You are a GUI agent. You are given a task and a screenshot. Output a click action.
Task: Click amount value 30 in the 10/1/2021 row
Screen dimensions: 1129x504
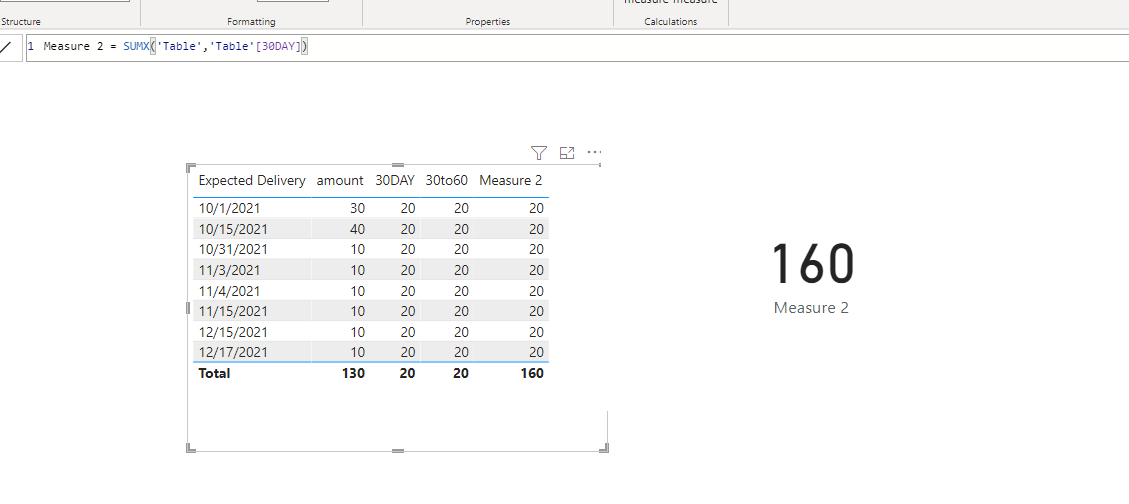357,208
